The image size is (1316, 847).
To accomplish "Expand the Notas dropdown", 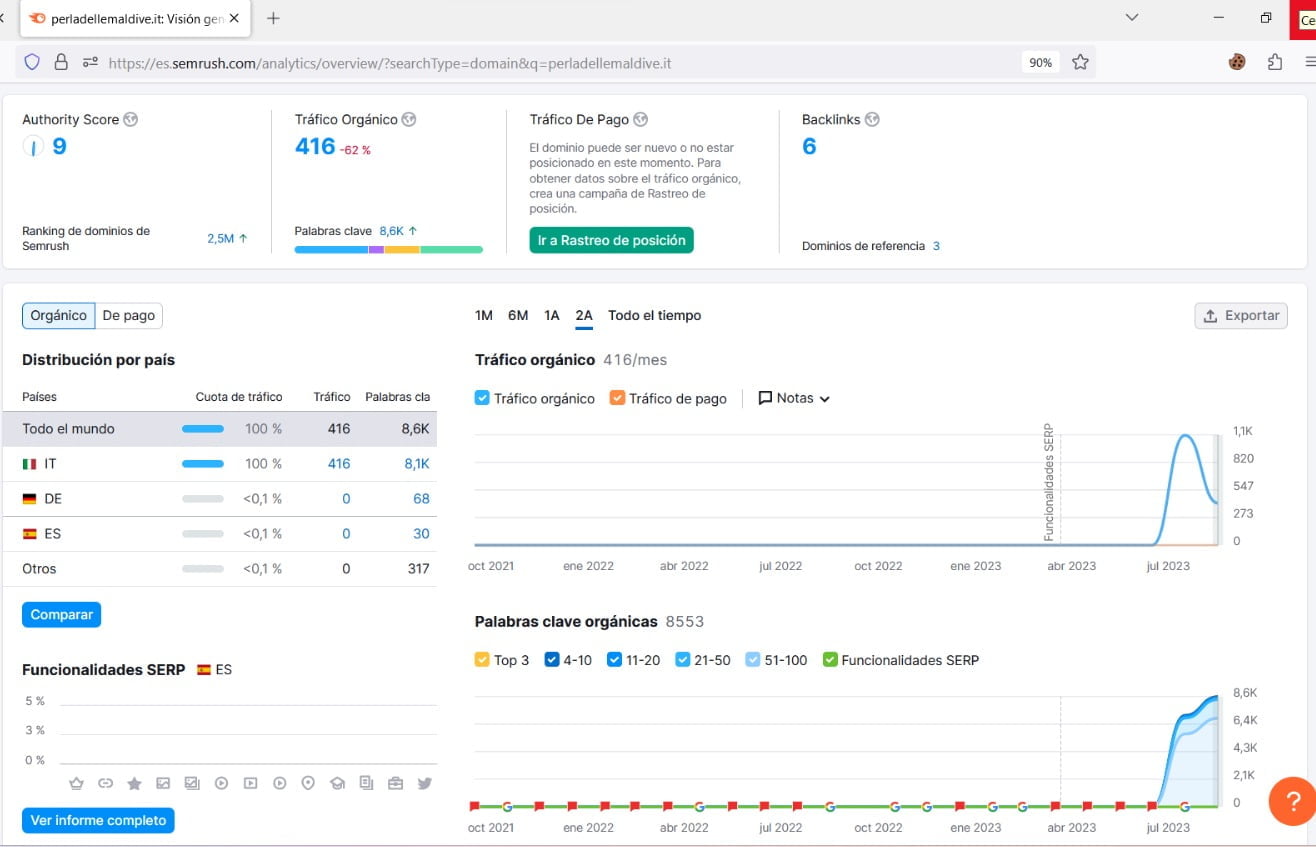I will (794, 398).
